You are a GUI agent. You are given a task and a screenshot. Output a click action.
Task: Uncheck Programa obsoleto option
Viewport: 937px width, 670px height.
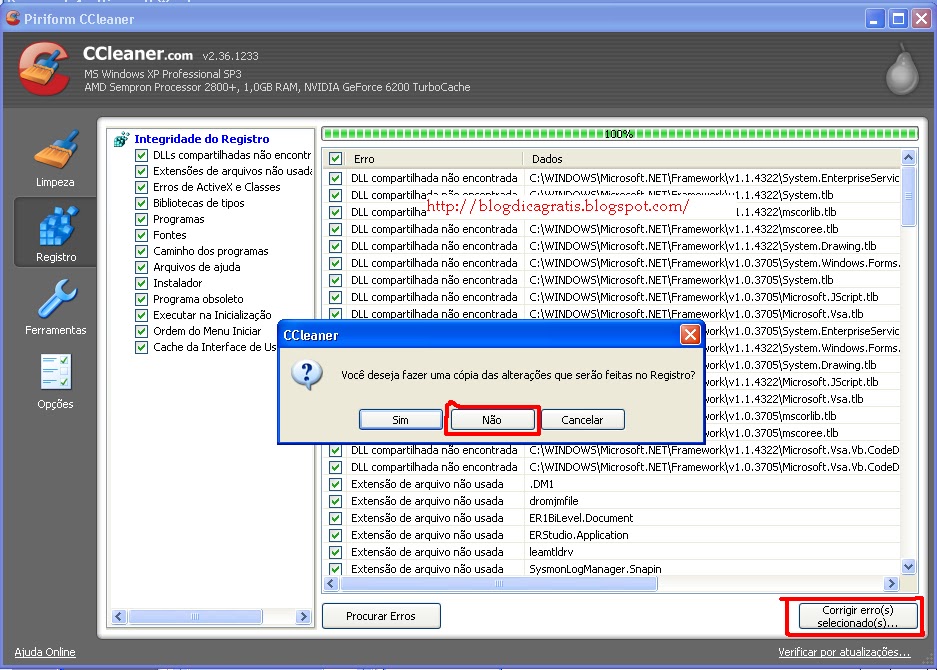(x=142, y=299)
